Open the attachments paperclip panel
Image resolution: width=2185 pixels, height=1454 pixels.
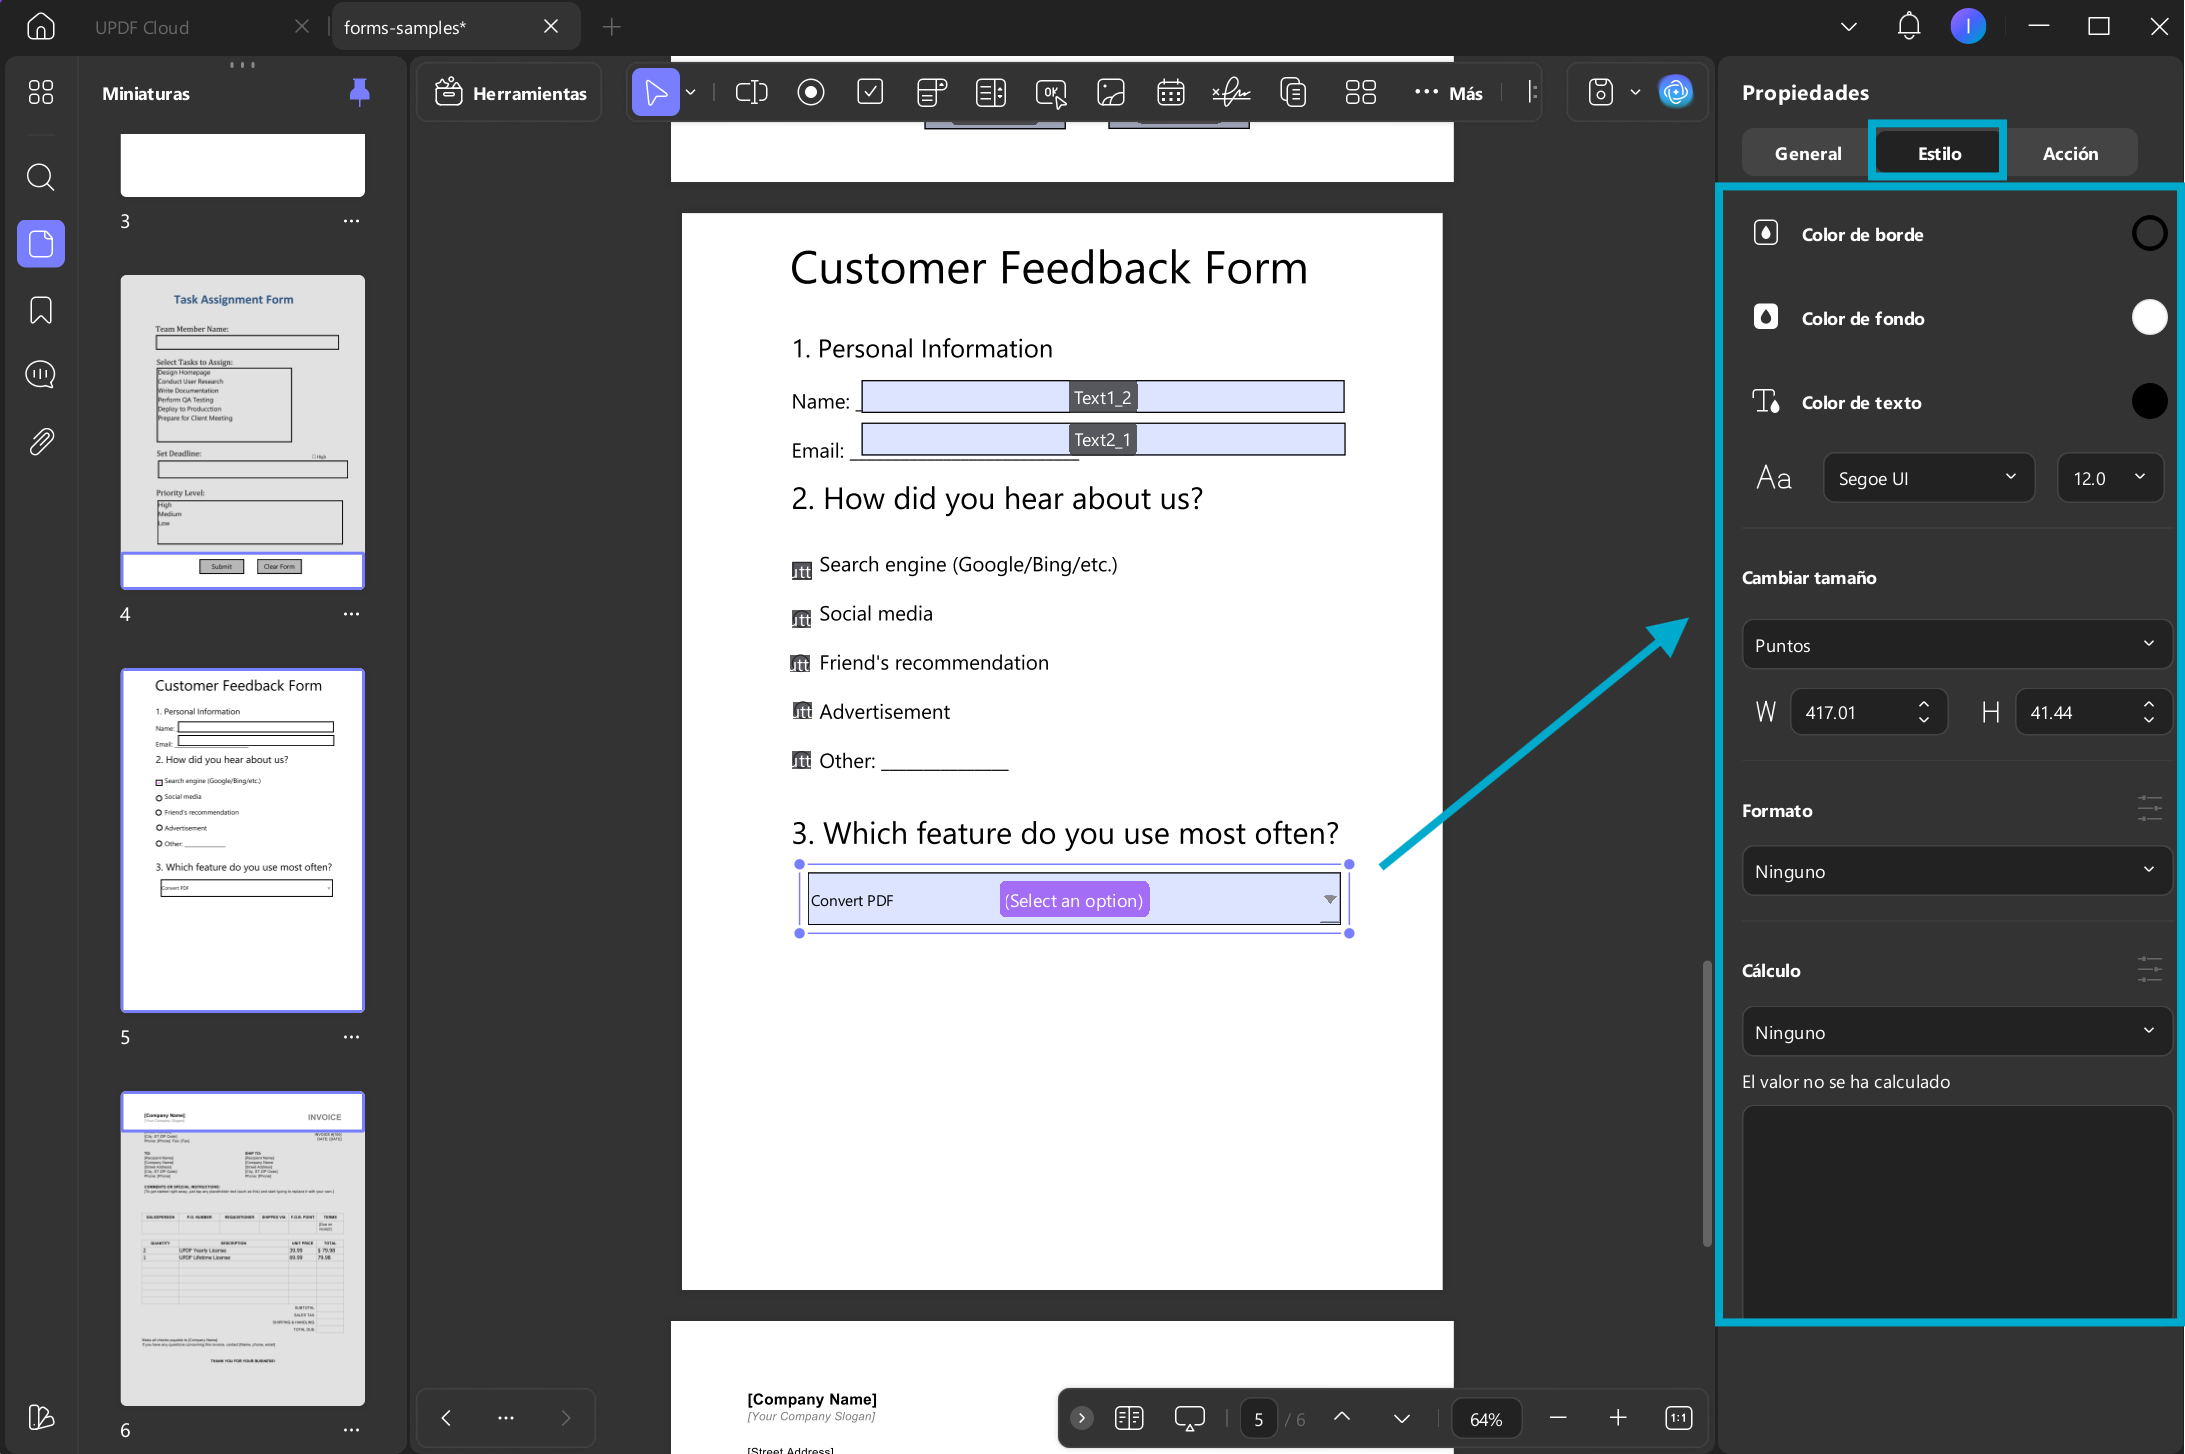tap(41, 441)
